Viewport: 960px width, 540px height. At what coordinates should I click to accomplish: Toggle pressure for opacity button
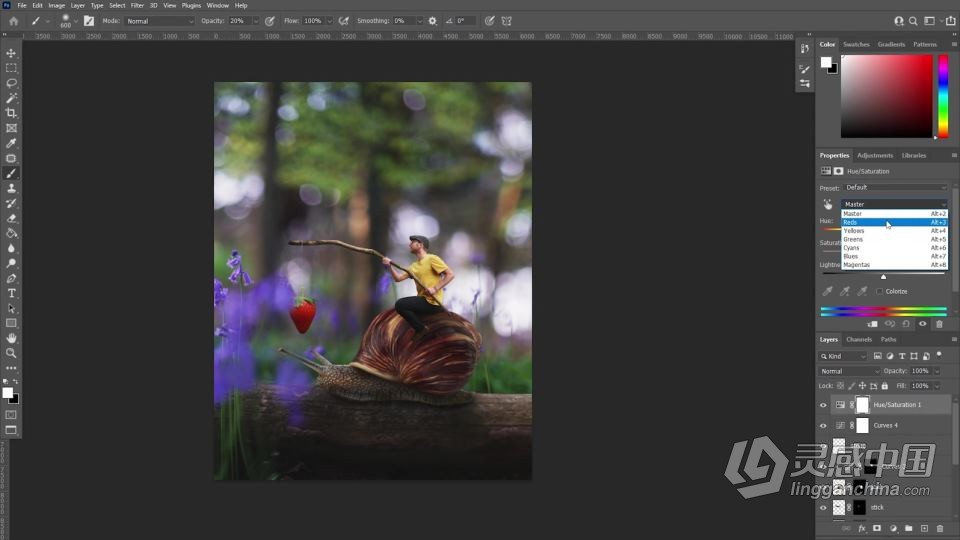pos(269,21)
